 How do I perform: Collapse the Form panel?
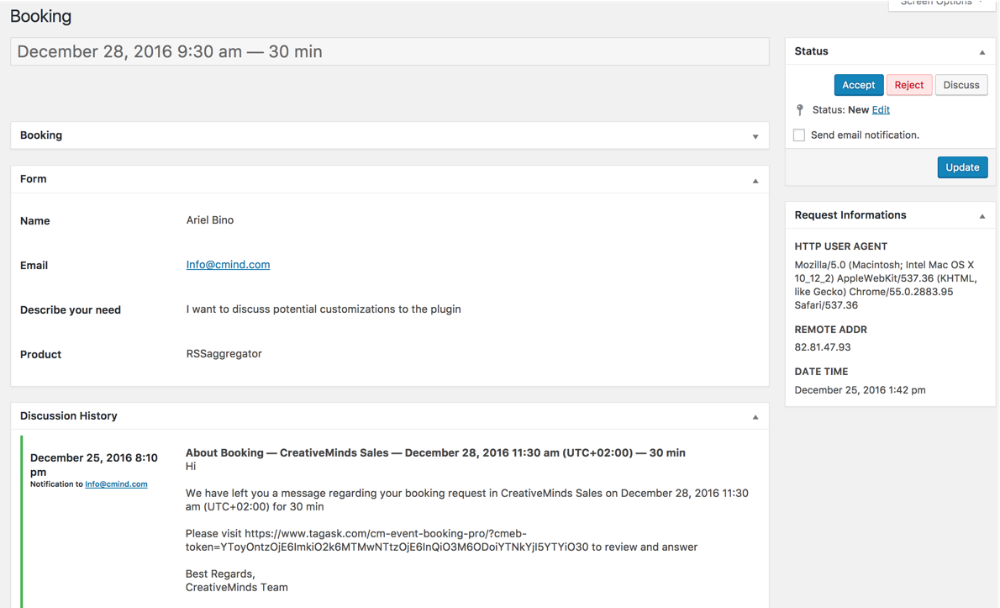[x=755, y=181]
